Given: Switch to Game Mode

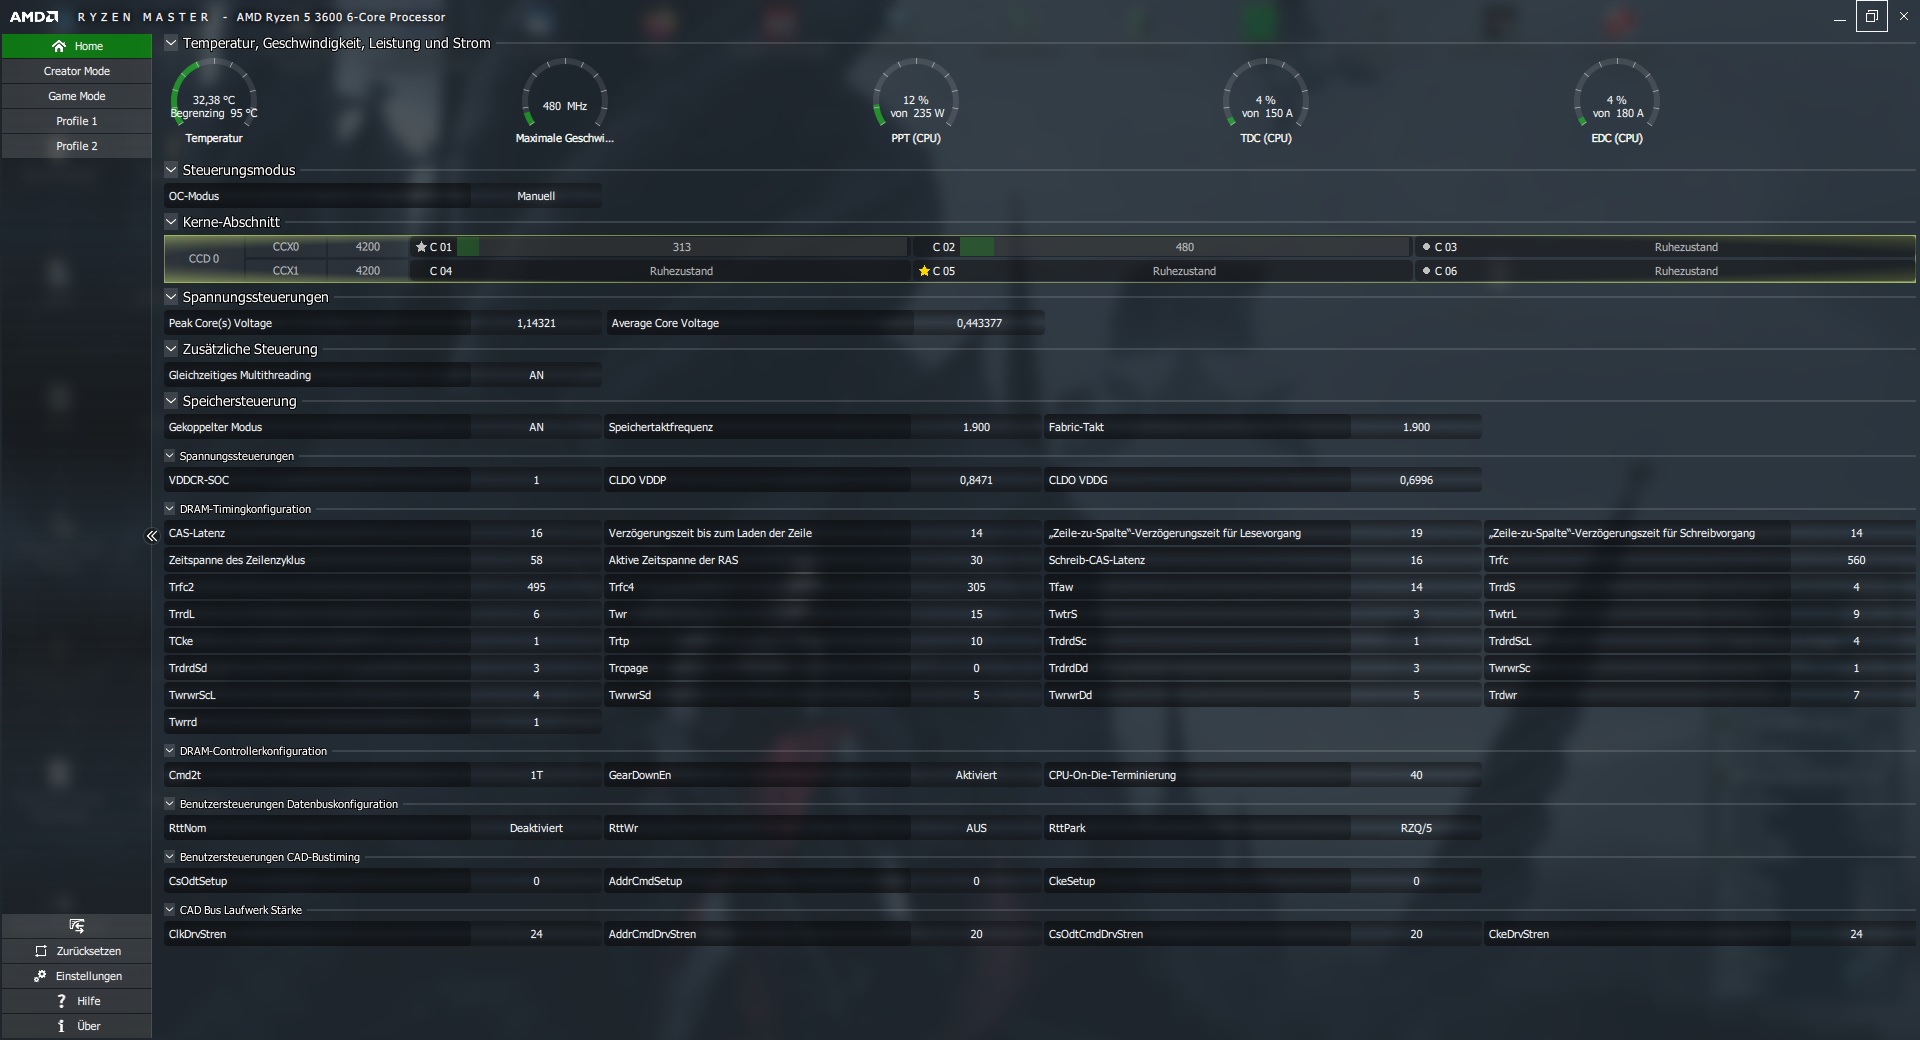Looking at the screenshot, I should pos(77,96).
